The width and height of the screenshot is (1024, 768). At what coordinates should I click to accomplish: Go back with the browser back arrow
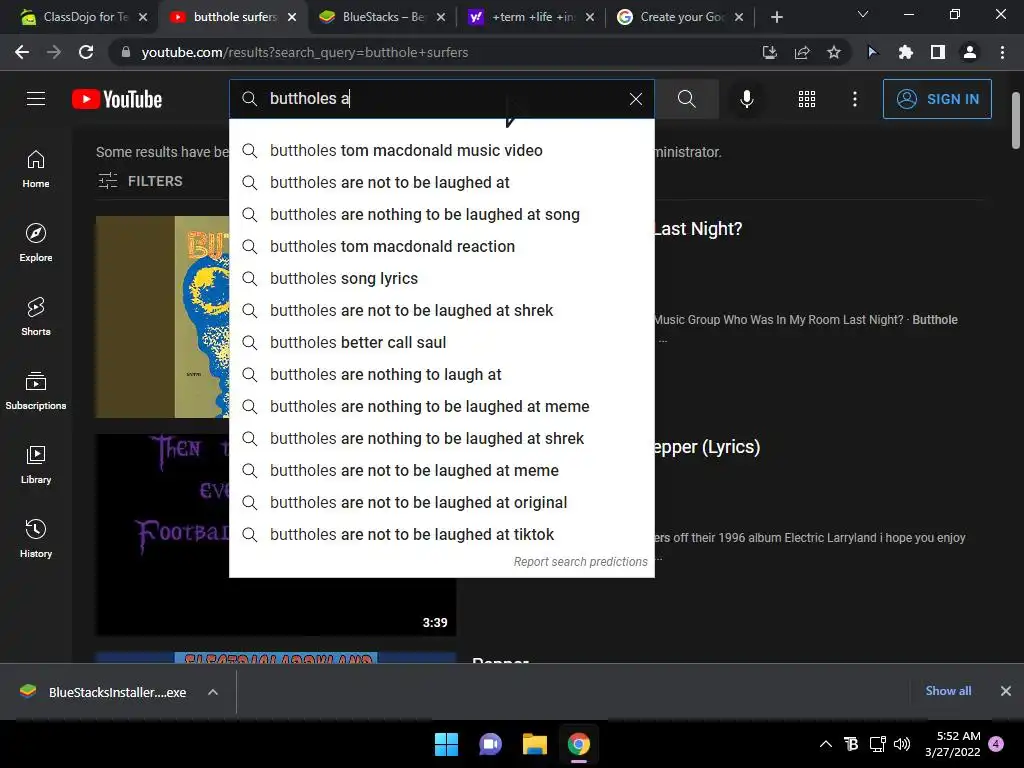click(x=22, y=52)
